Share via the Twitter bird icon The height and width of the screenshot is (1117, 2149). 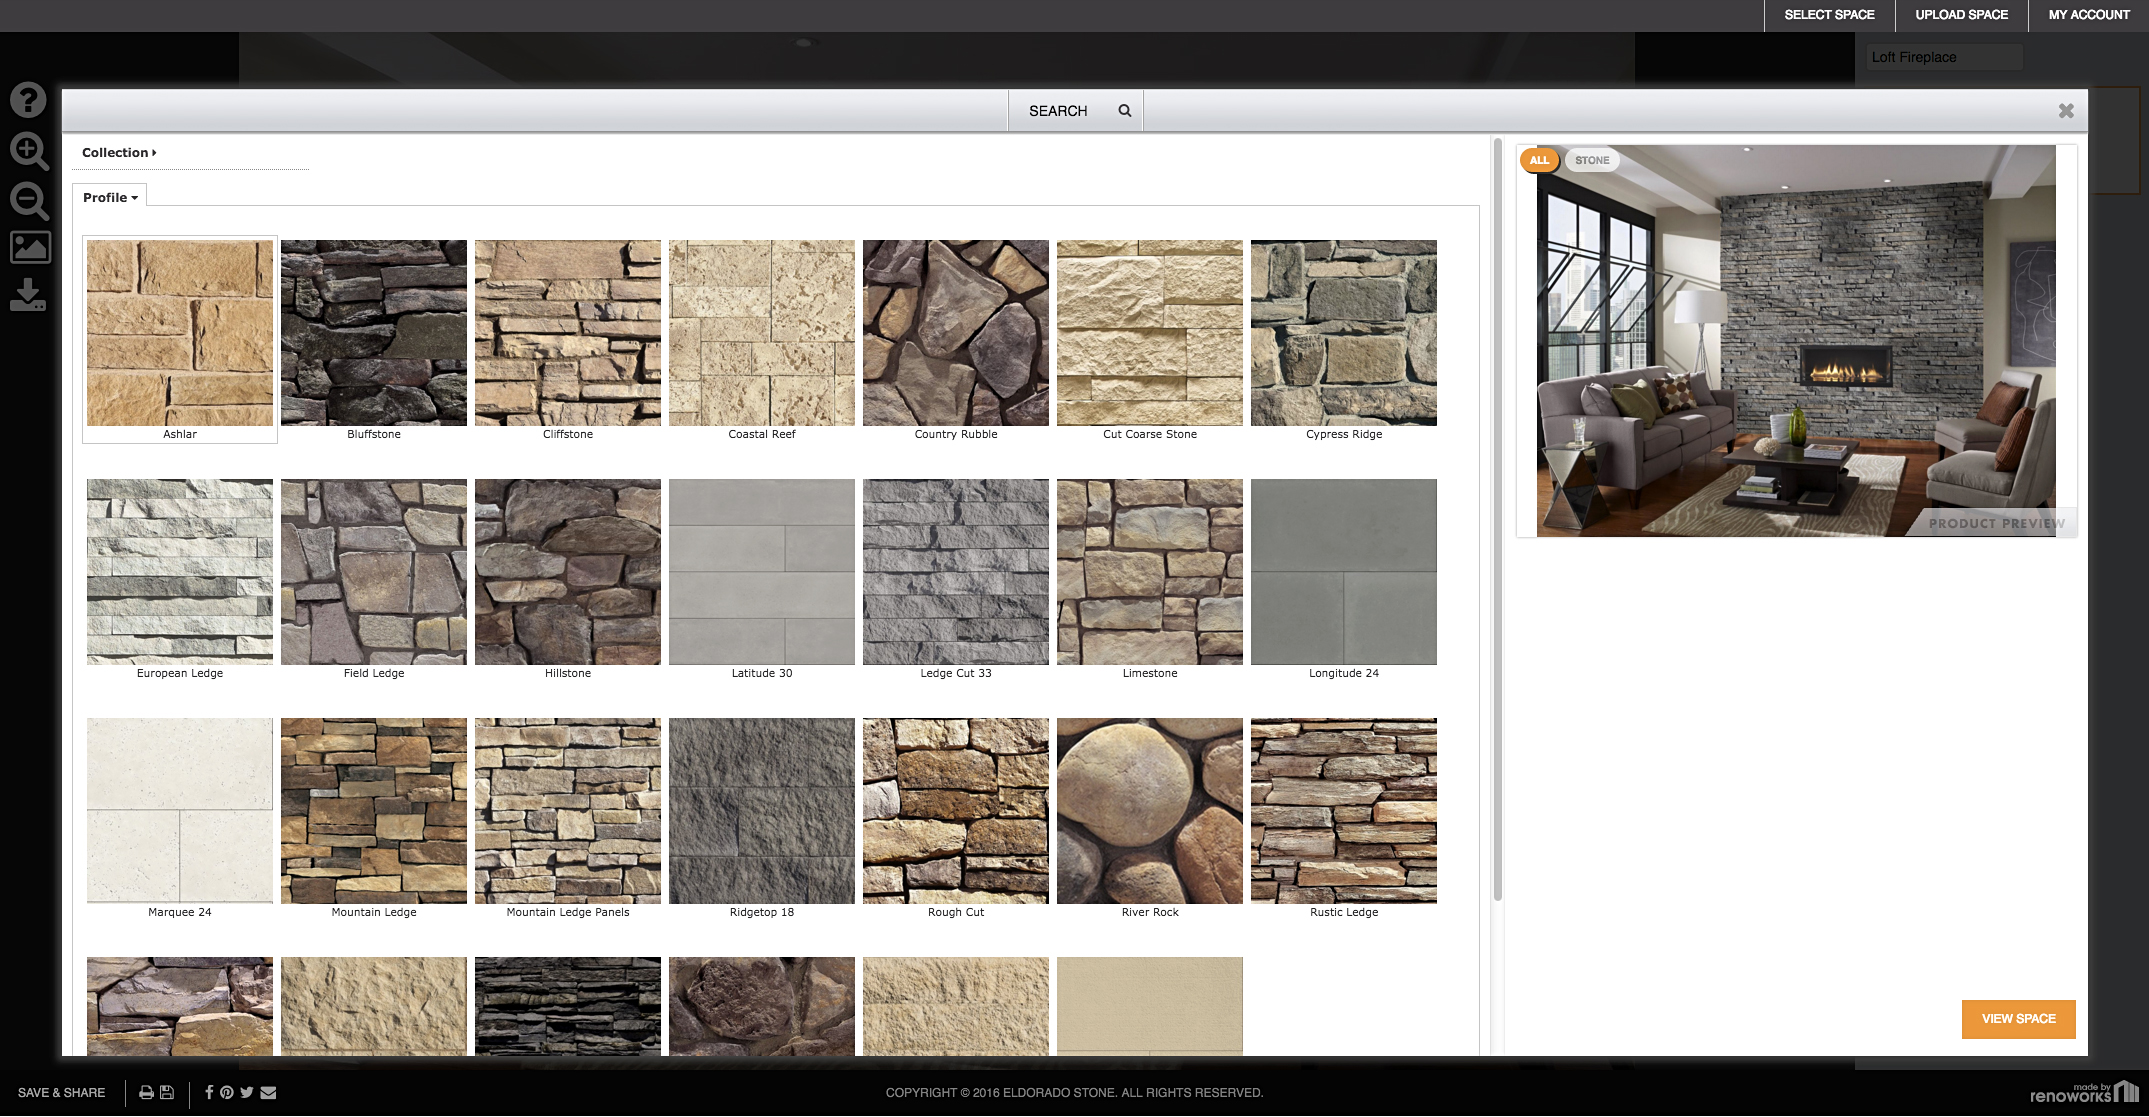(247, 1092)
